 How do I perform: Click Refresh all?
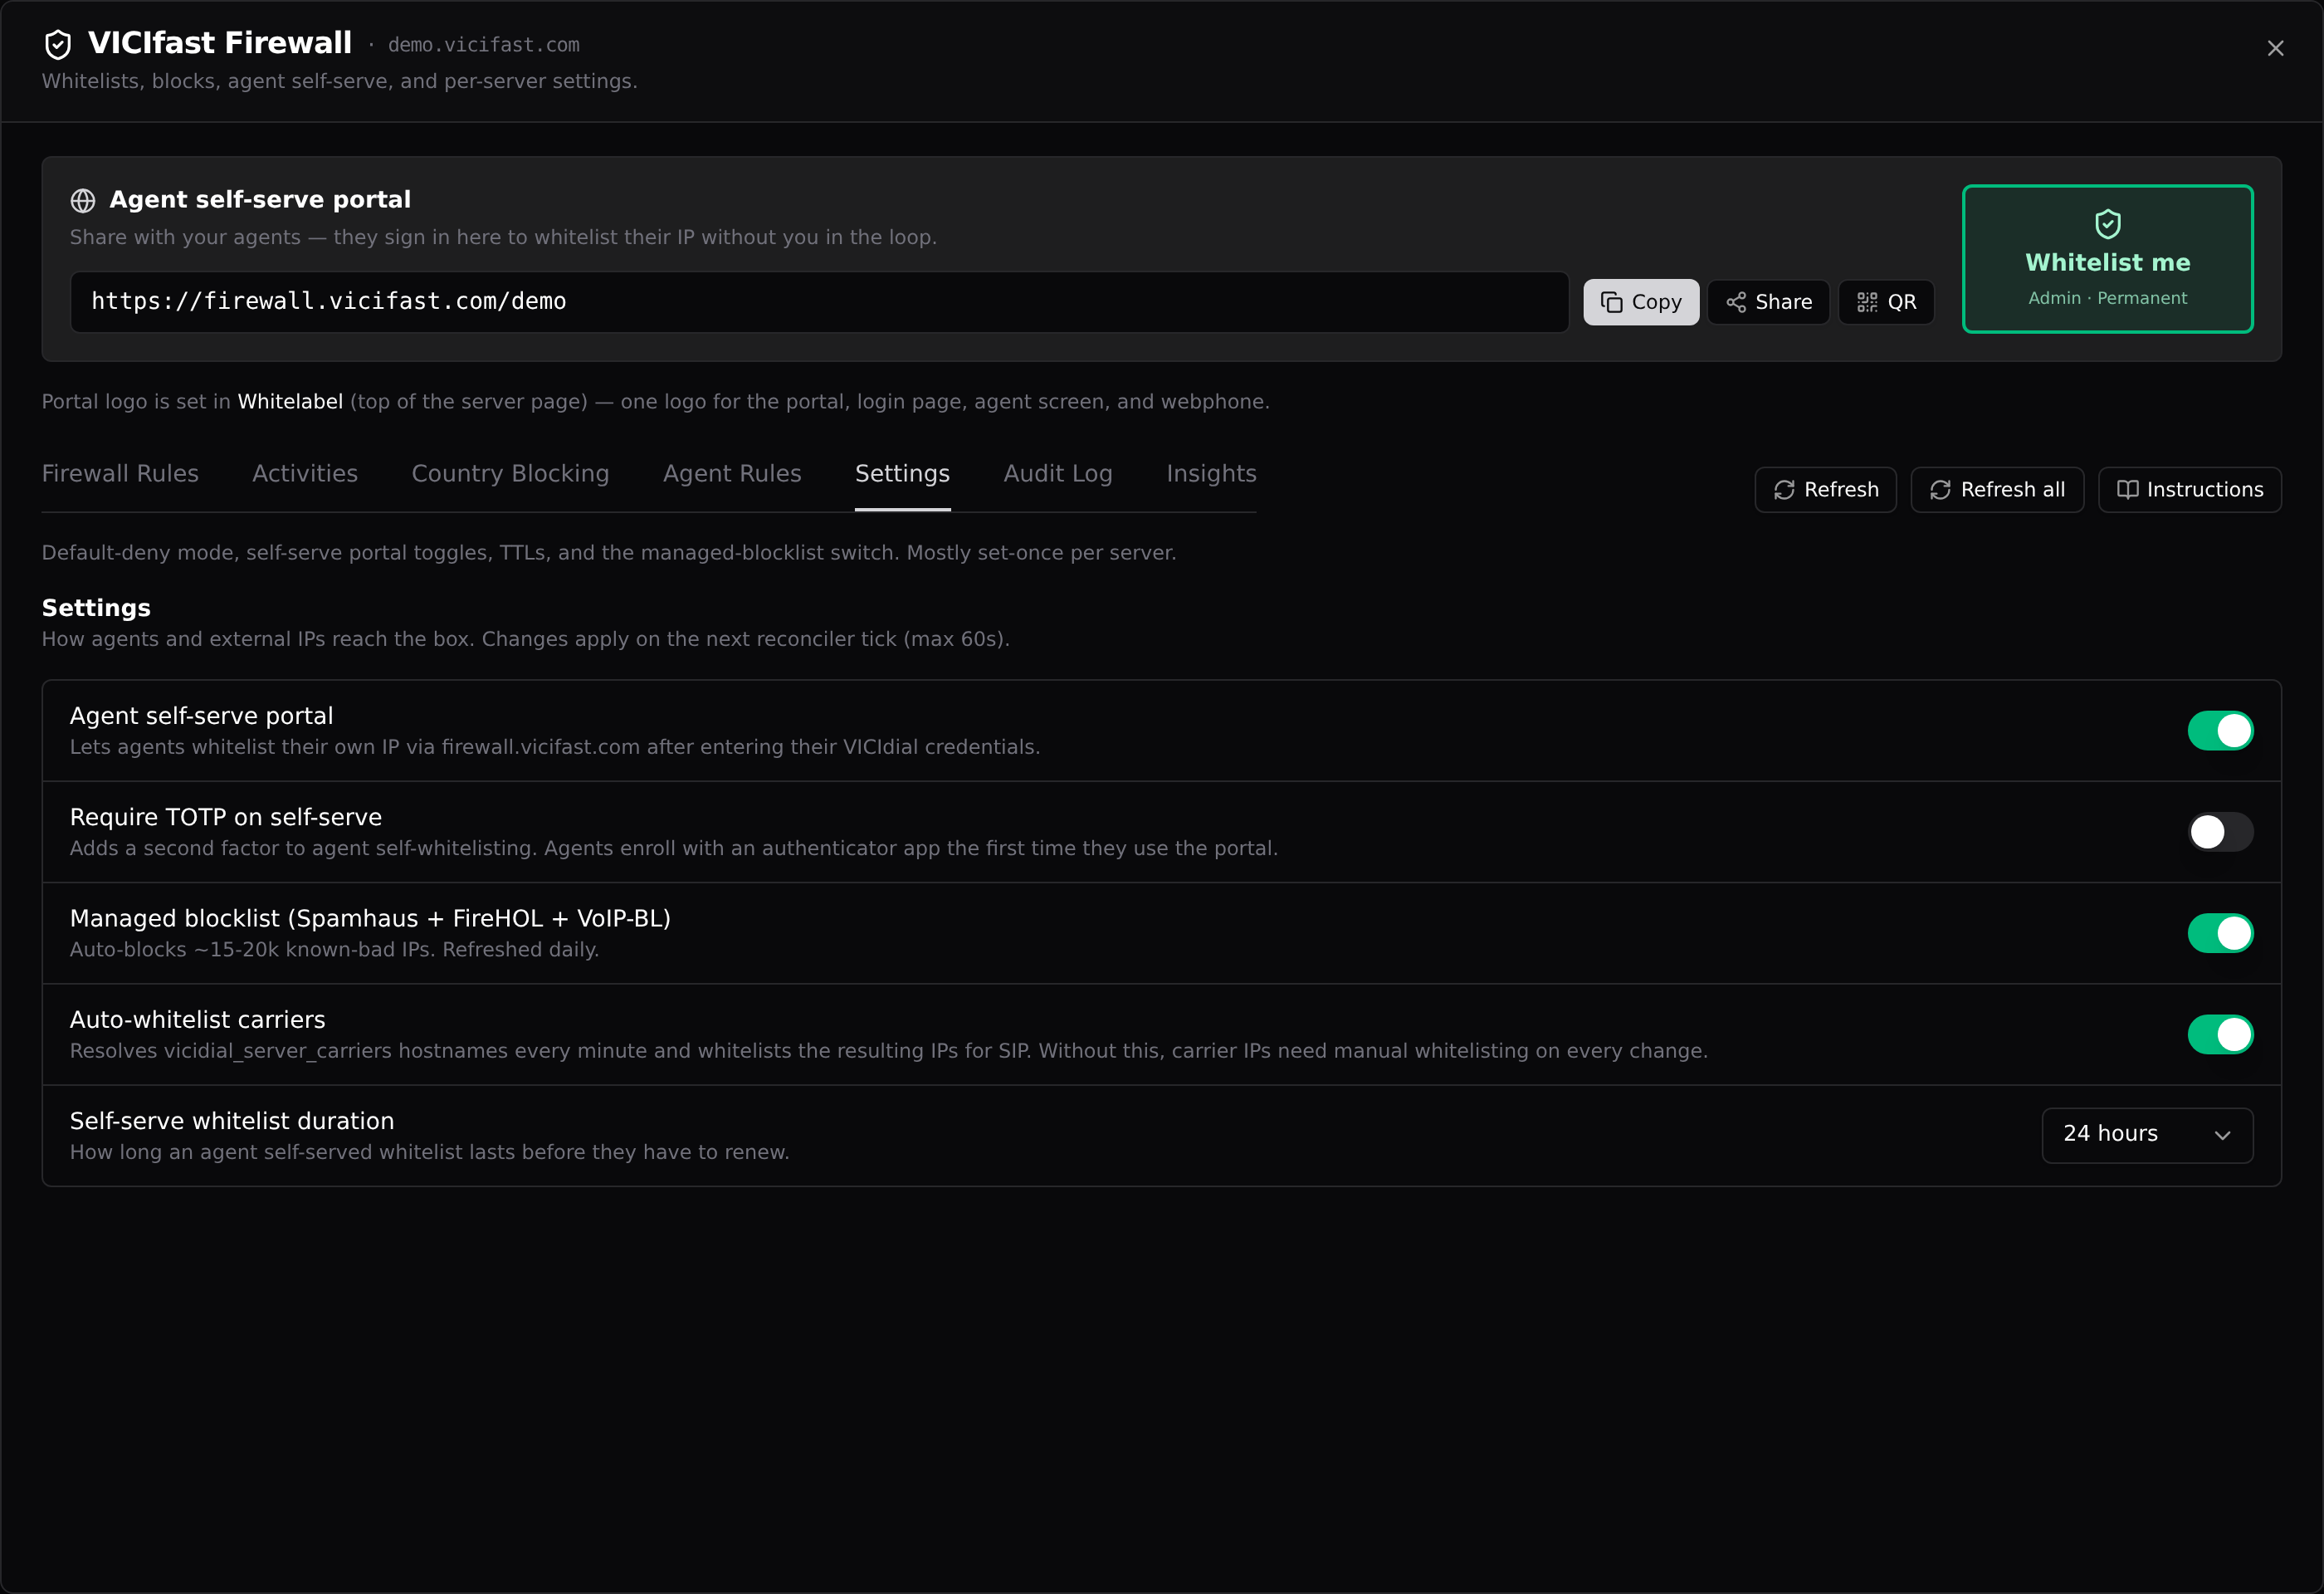[1997, 490]
